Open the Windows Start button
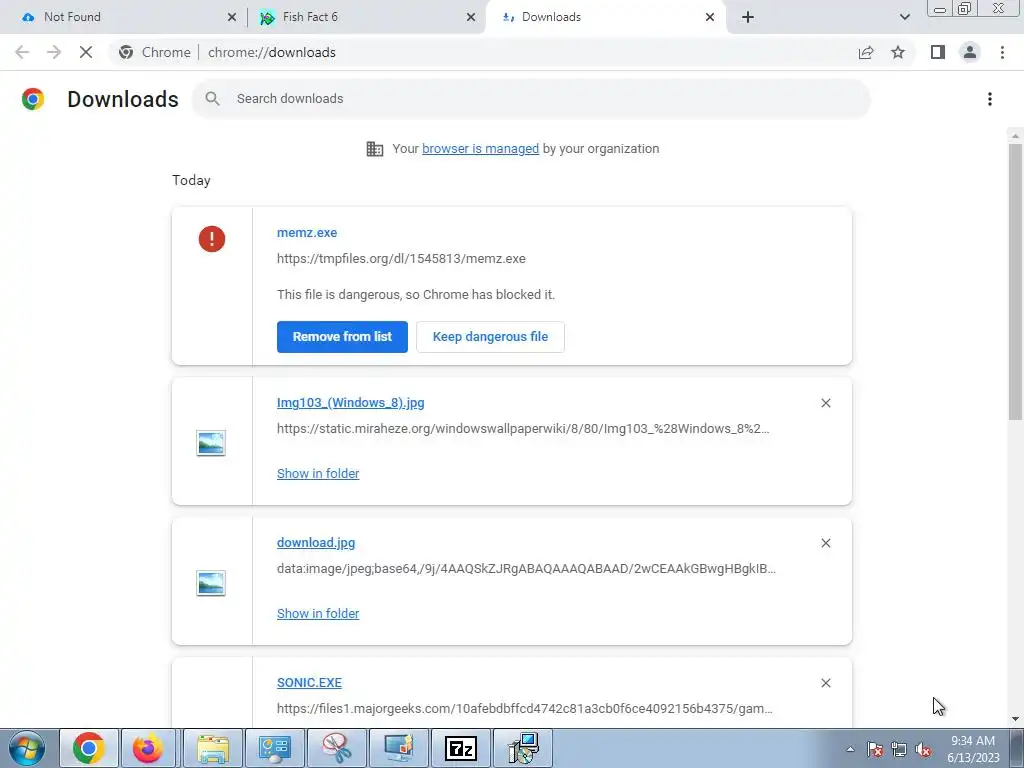Screen dimensions: 1024x768 26,748
